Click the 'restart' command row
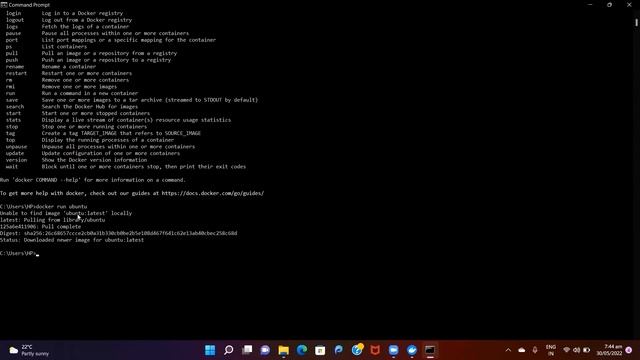The width and height of the screenshot is (640, 360). click(x=69, y=73)
